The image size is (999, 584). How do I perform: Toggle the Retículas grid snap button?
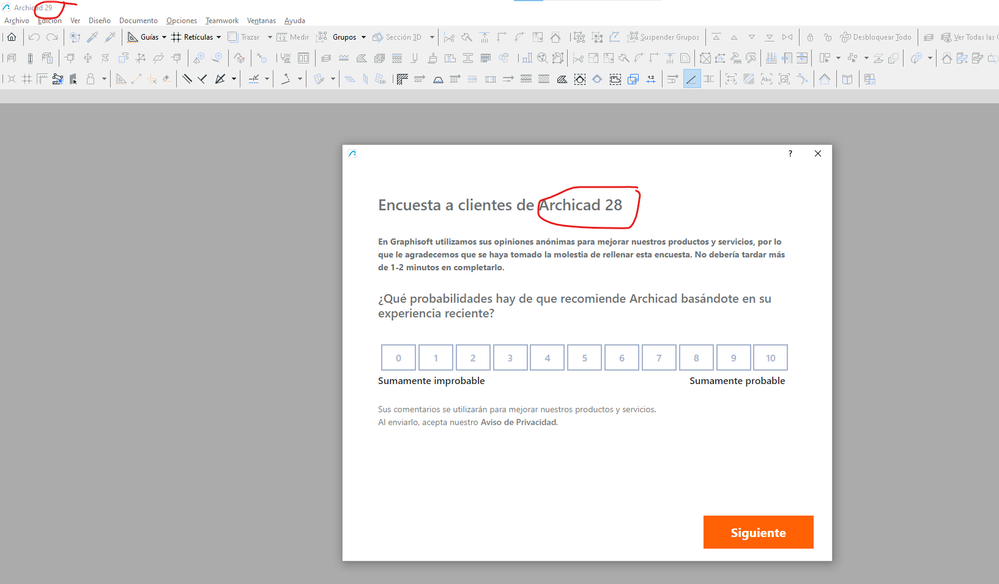[192, 37]
